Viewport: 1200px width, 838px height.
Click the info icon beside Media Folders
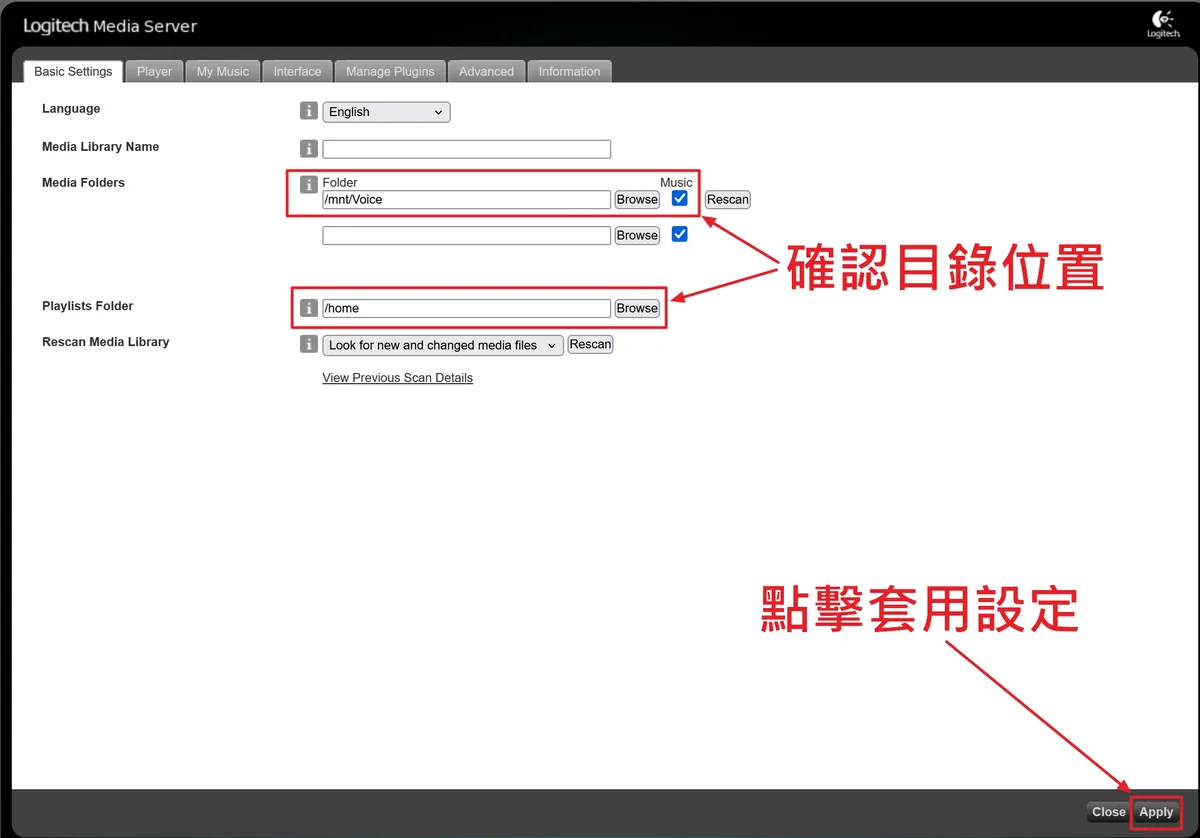pos(309,185)
